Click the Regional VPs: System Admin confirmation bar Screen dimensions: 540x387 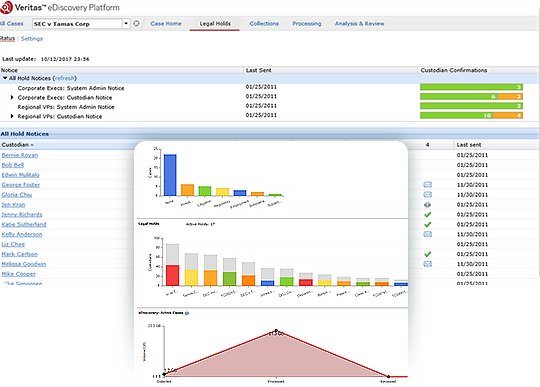[x=471, y=106]
